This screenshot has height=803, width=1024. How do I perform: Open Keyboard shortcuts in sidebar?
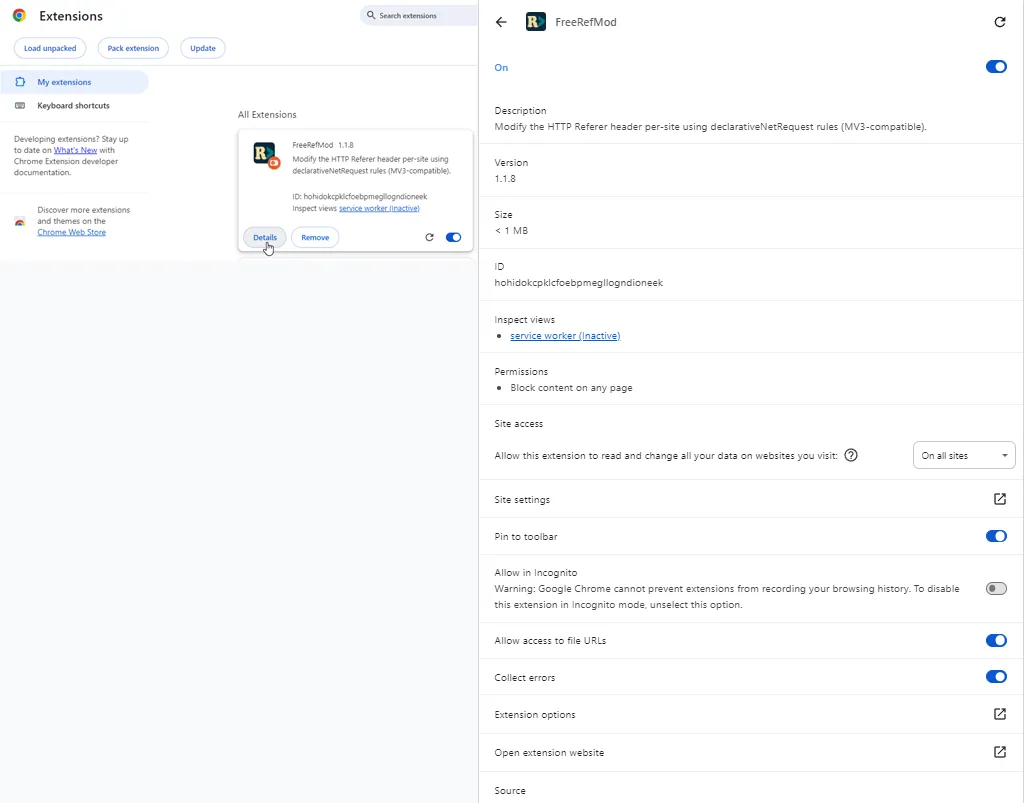pos(73,106)
